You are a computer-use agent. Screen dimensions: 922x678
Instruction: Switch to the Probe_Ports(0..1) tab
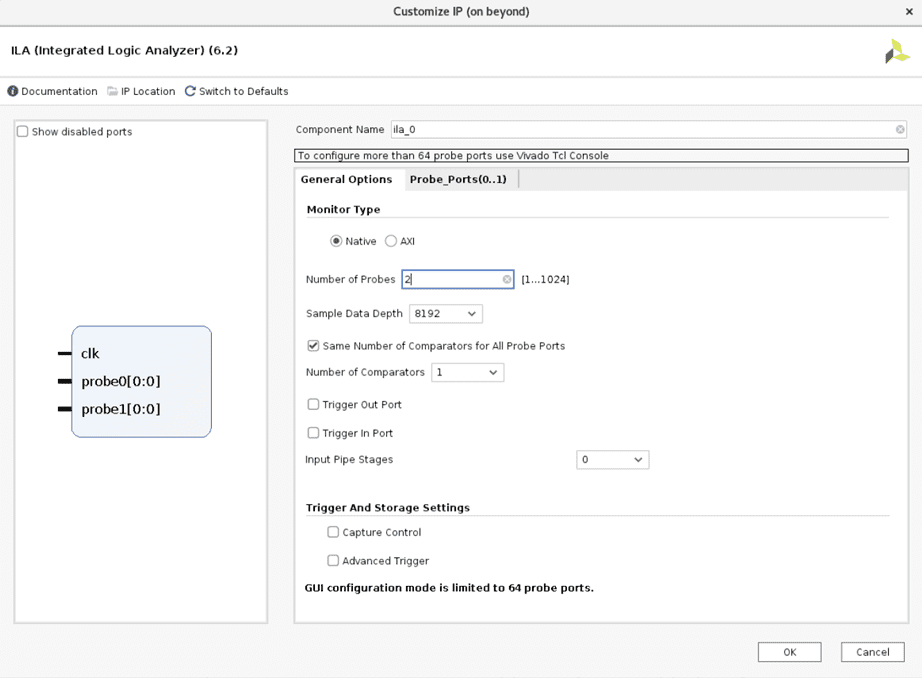click(458, 179)
